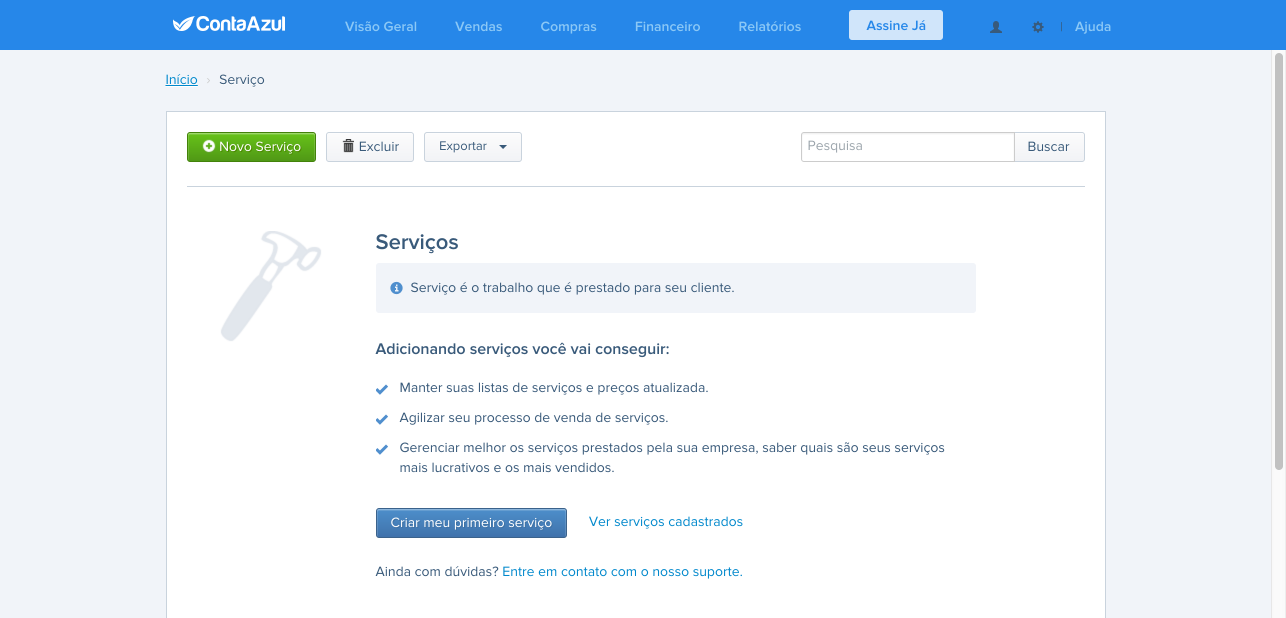Screen dimensions: 1286x618
Task: Click the Assine Já button
Action: tap(896, 25)
